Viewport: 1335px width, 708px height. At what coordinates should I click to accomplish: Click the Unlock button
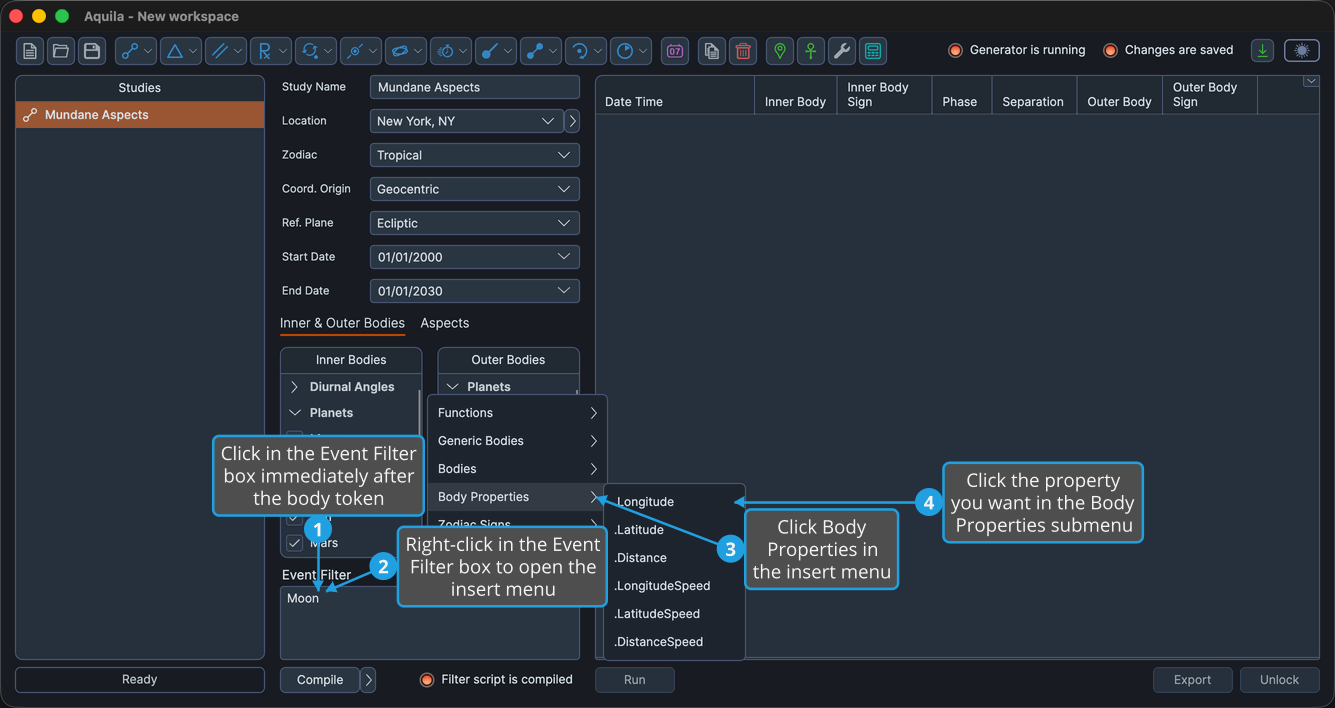pos(1279,680)
